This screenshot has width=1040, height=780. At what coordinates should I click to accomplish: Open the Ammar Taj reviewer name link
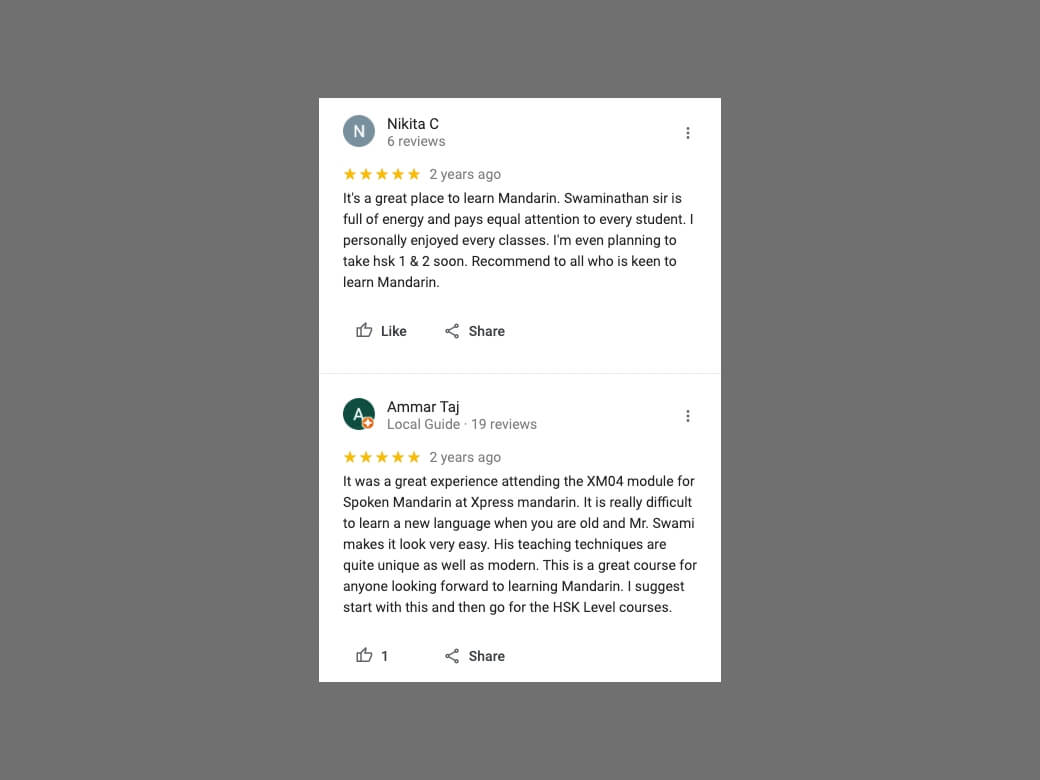(423, 407)
